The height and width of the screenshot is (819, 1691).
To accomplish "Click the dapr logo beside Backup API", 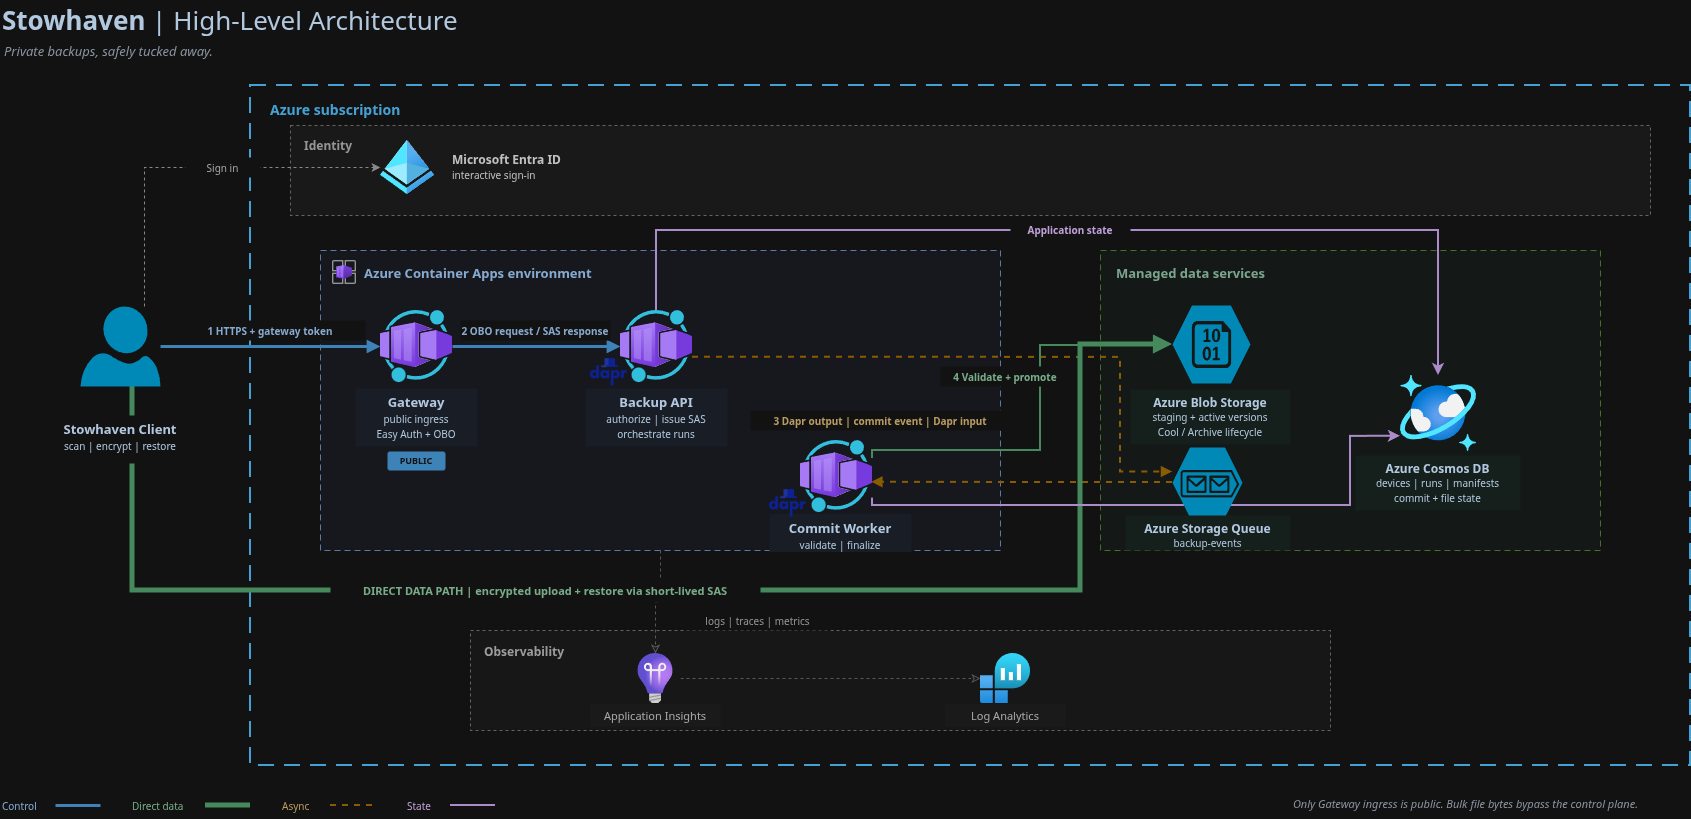I will pos(608,371).
